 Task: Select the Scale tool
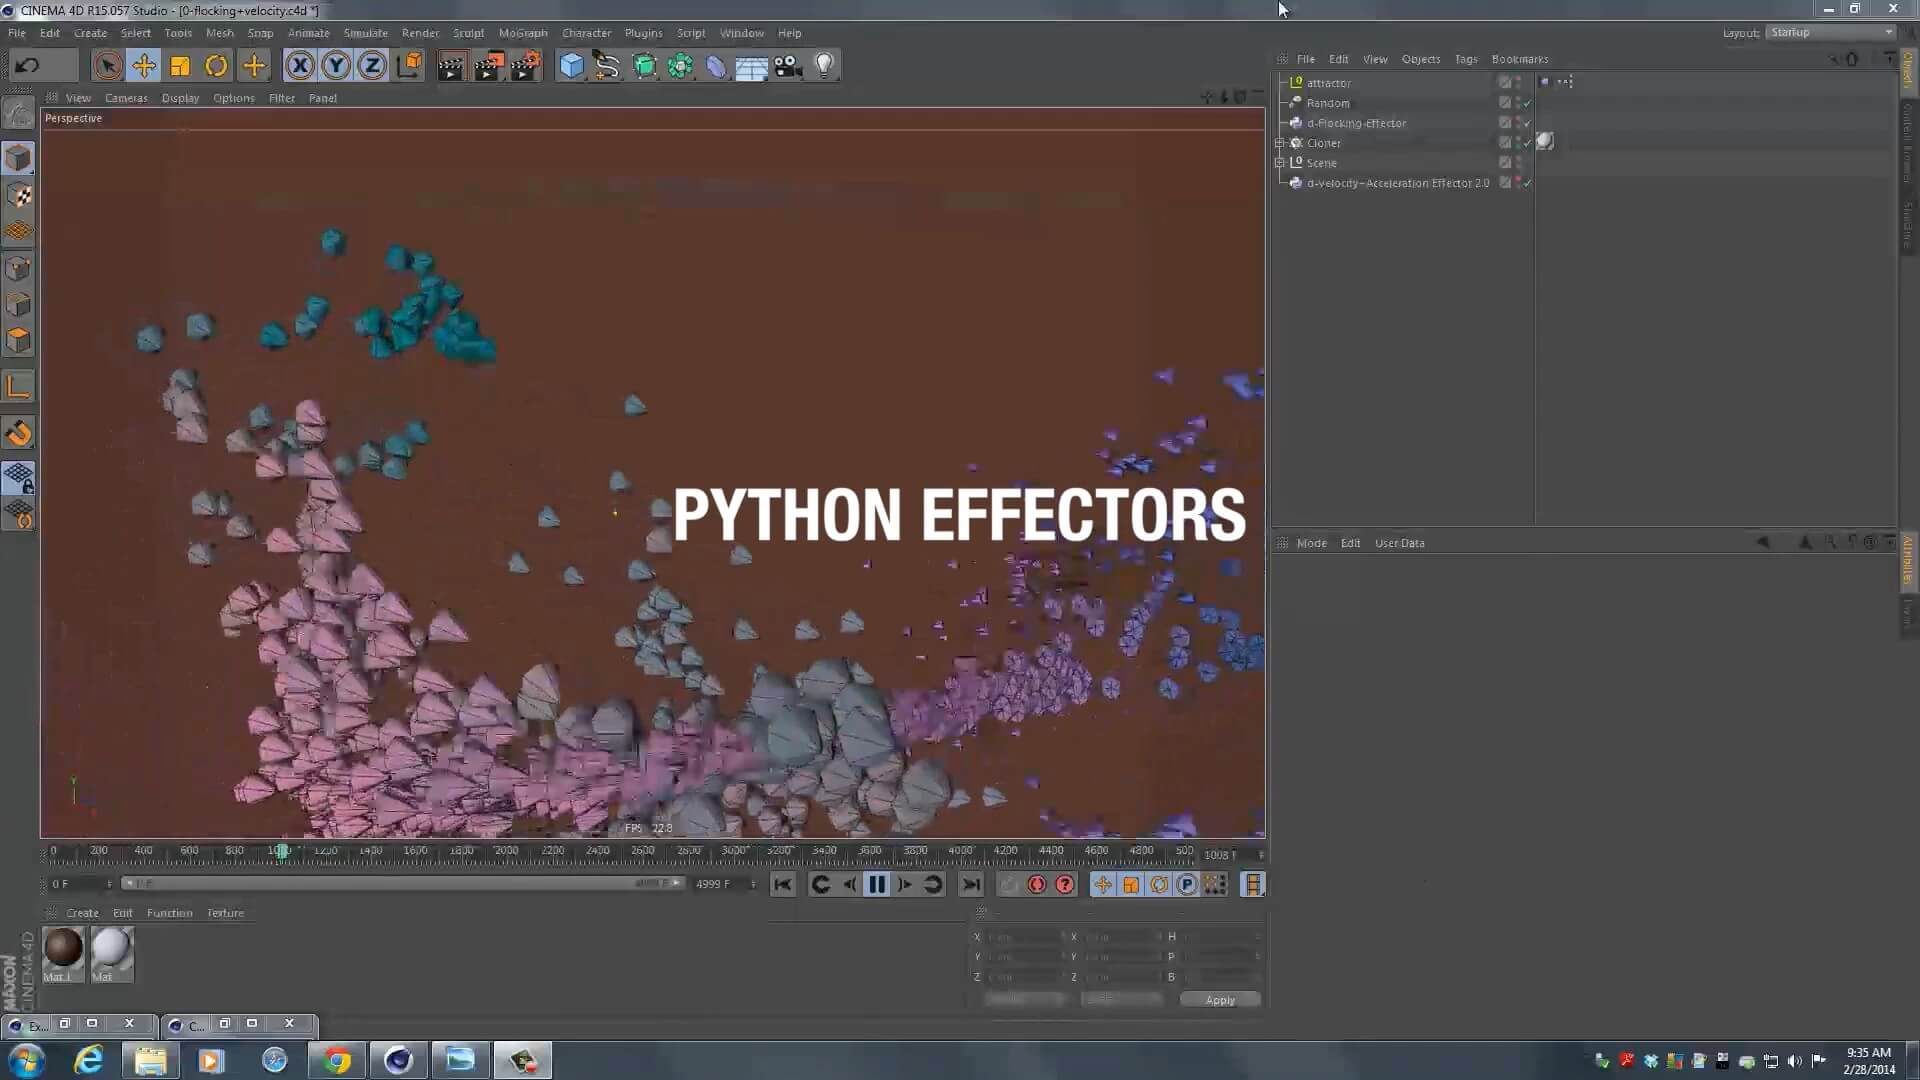(x=180, y=66)
